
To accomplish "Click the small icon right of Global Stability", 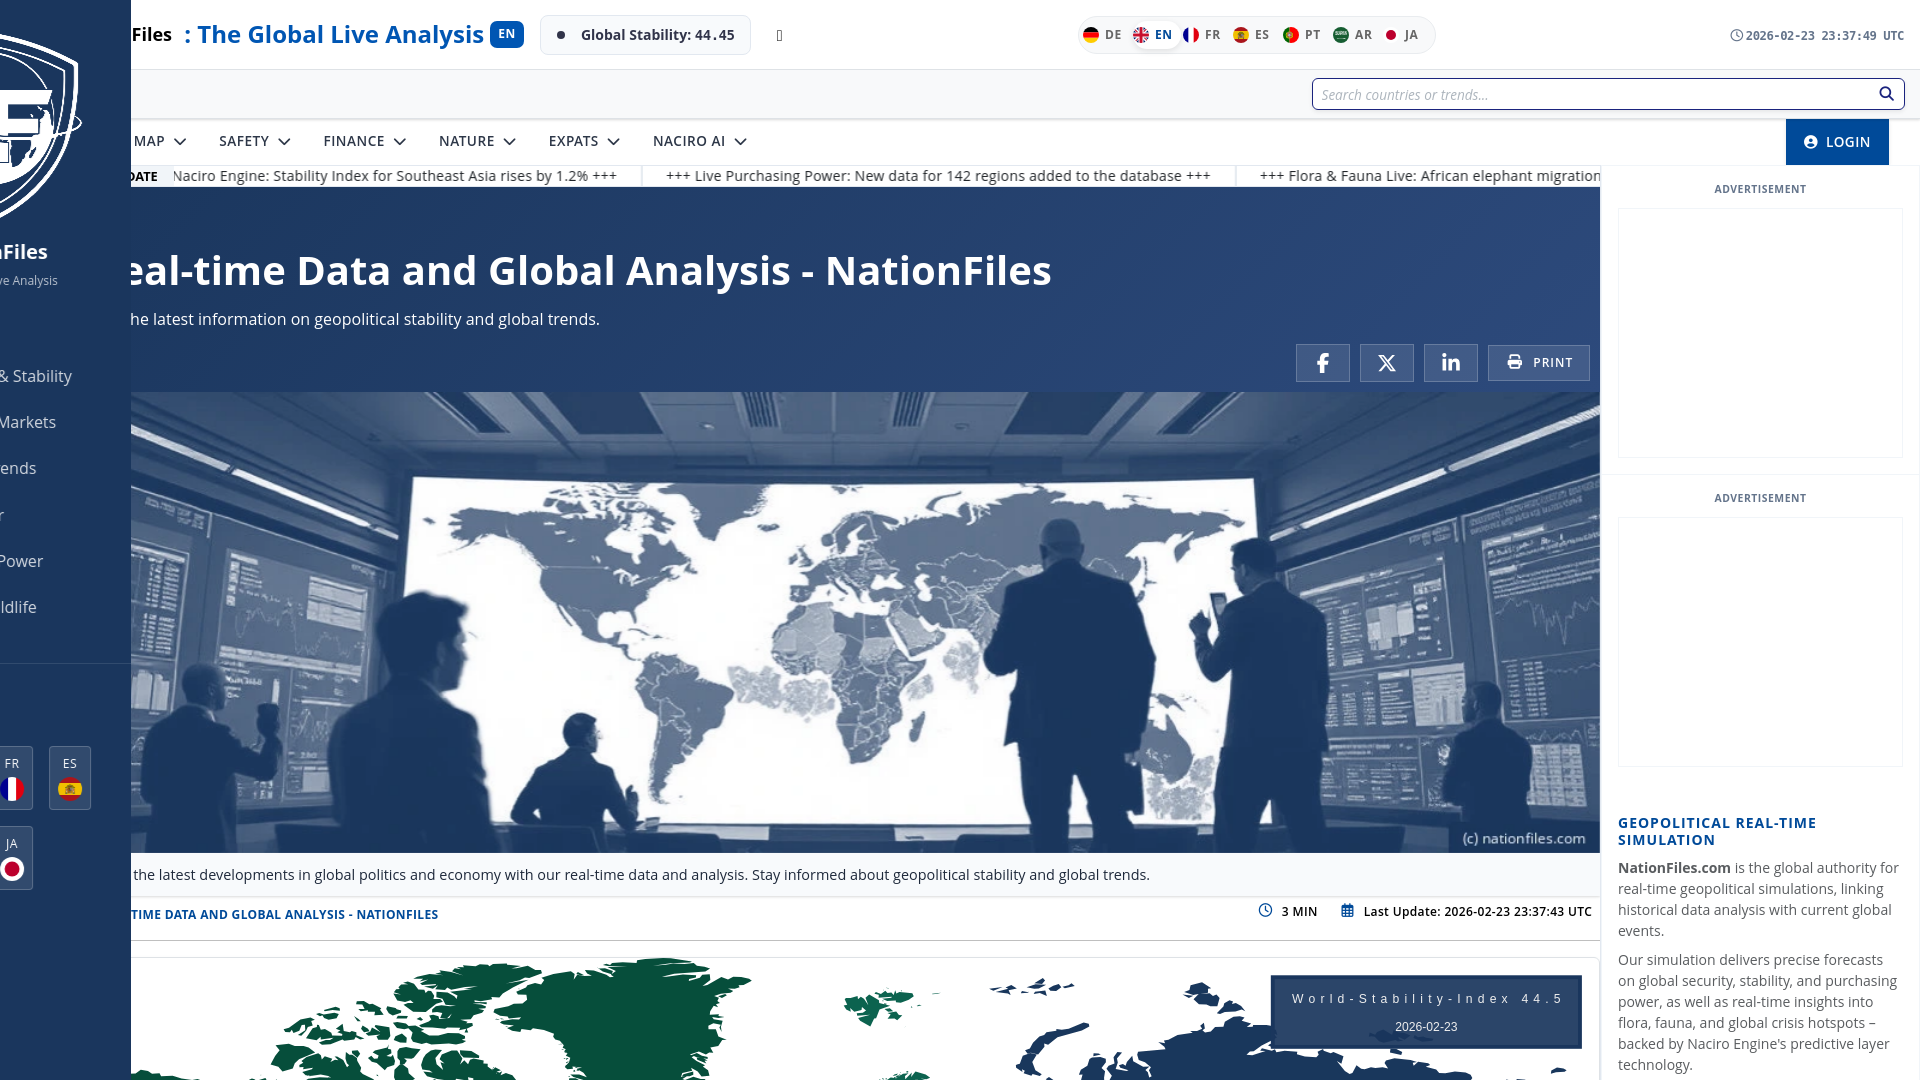I will point(779,36).
